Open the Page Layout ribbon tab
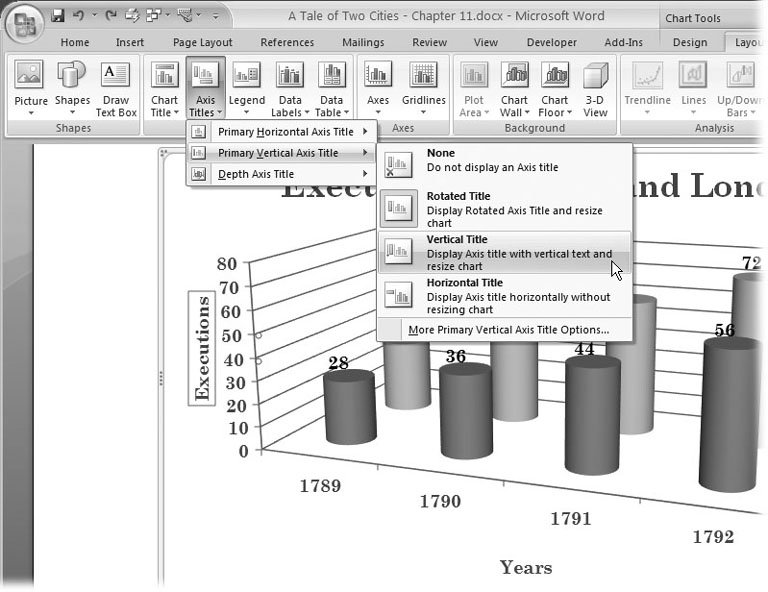Viewport: 768px width, 592px height. [202, 43]
